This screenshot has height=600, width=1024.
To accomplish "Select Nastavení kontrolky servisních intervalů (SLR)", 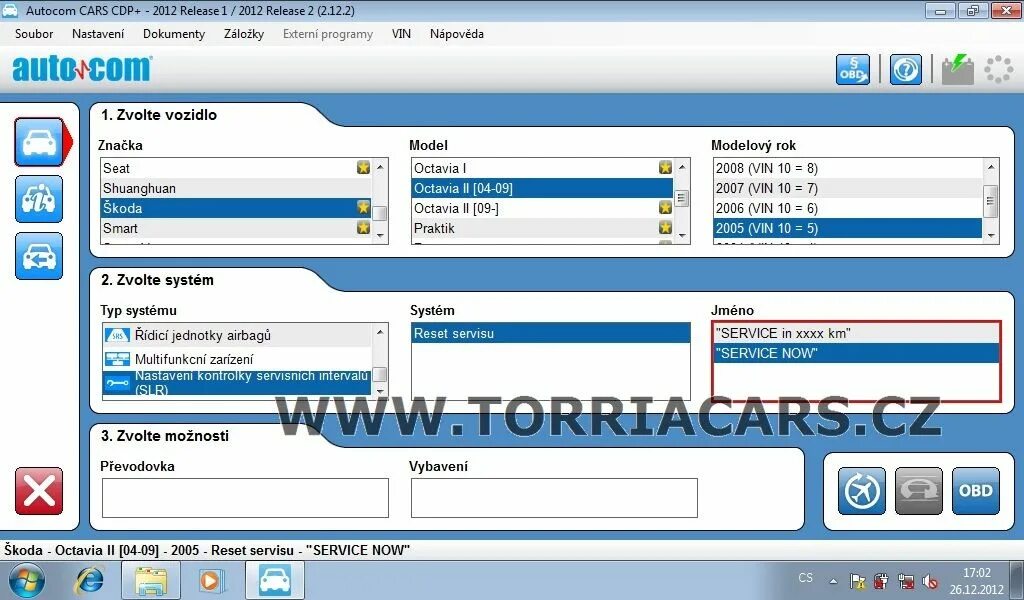I will click(x=236, y=383).
